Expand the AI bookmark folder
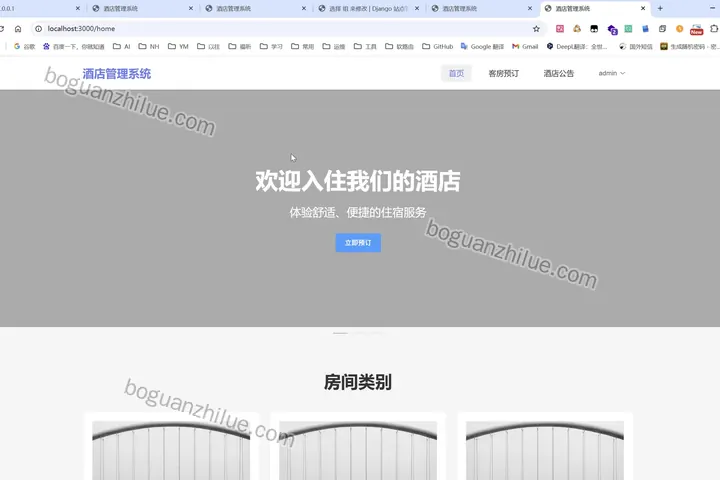720x480 pixels. click(x=122, y=46)
